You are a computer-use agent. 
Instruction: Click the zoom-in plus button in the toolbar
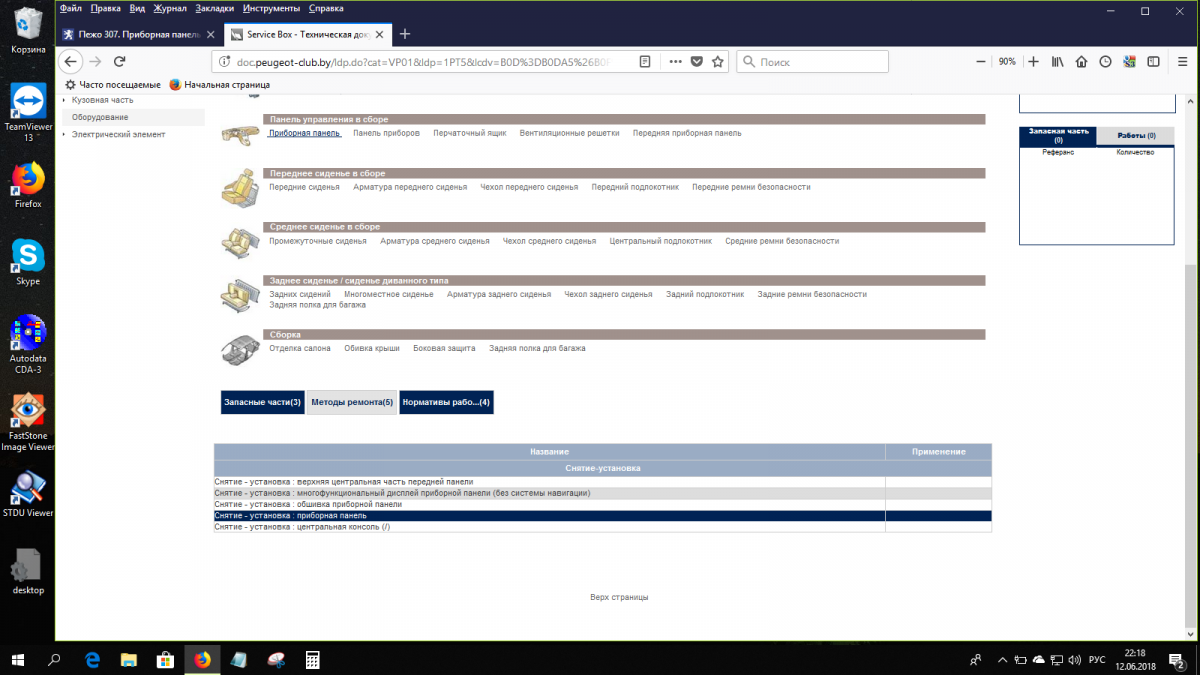click(x=1033, y=61)
